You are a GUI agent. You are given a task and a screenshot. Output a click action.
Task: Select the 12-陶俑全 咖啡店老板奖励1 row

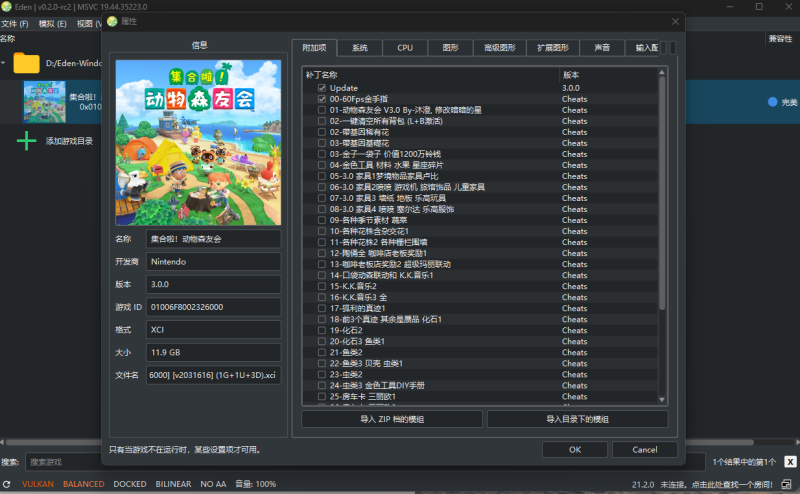coord(480,253)
